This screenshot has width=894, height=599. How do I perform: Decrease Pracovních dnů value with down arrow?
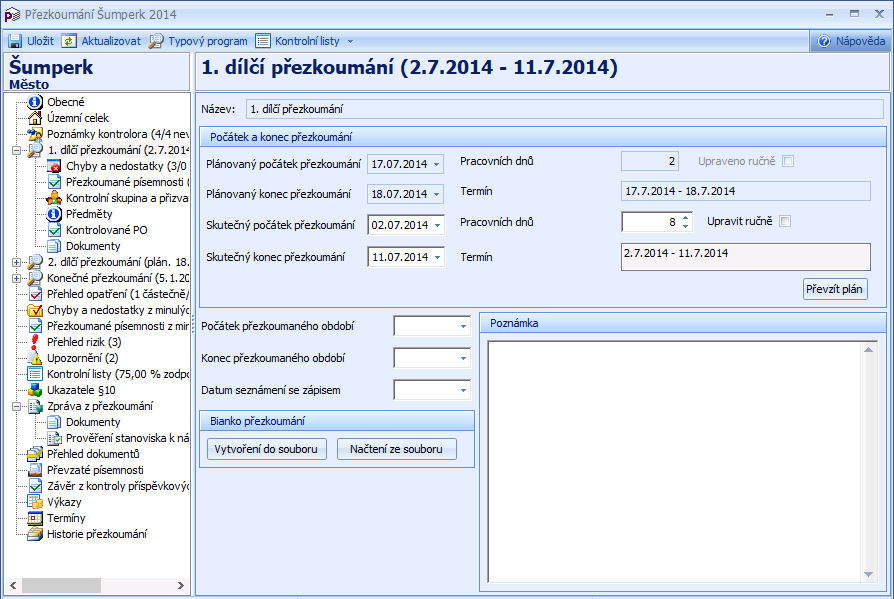coord(686,226)
